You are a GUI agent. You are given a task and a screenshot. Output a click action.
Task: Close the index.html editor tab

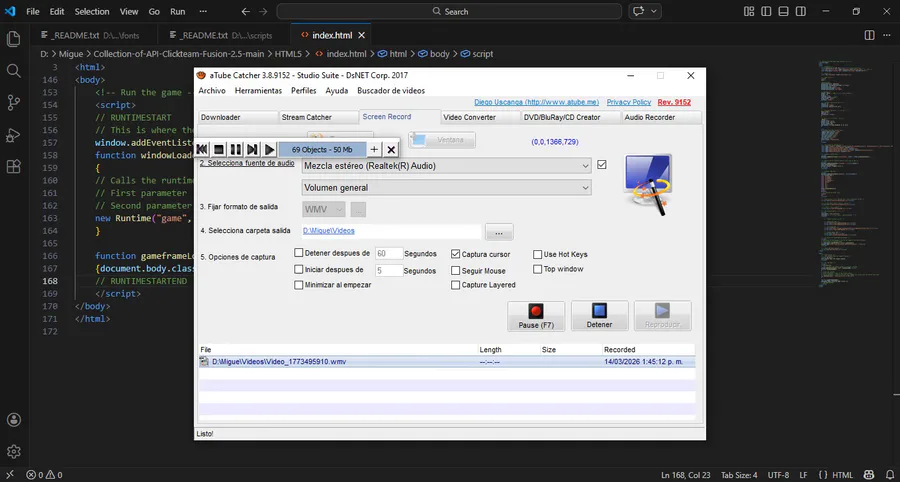(x=362, y=35)
